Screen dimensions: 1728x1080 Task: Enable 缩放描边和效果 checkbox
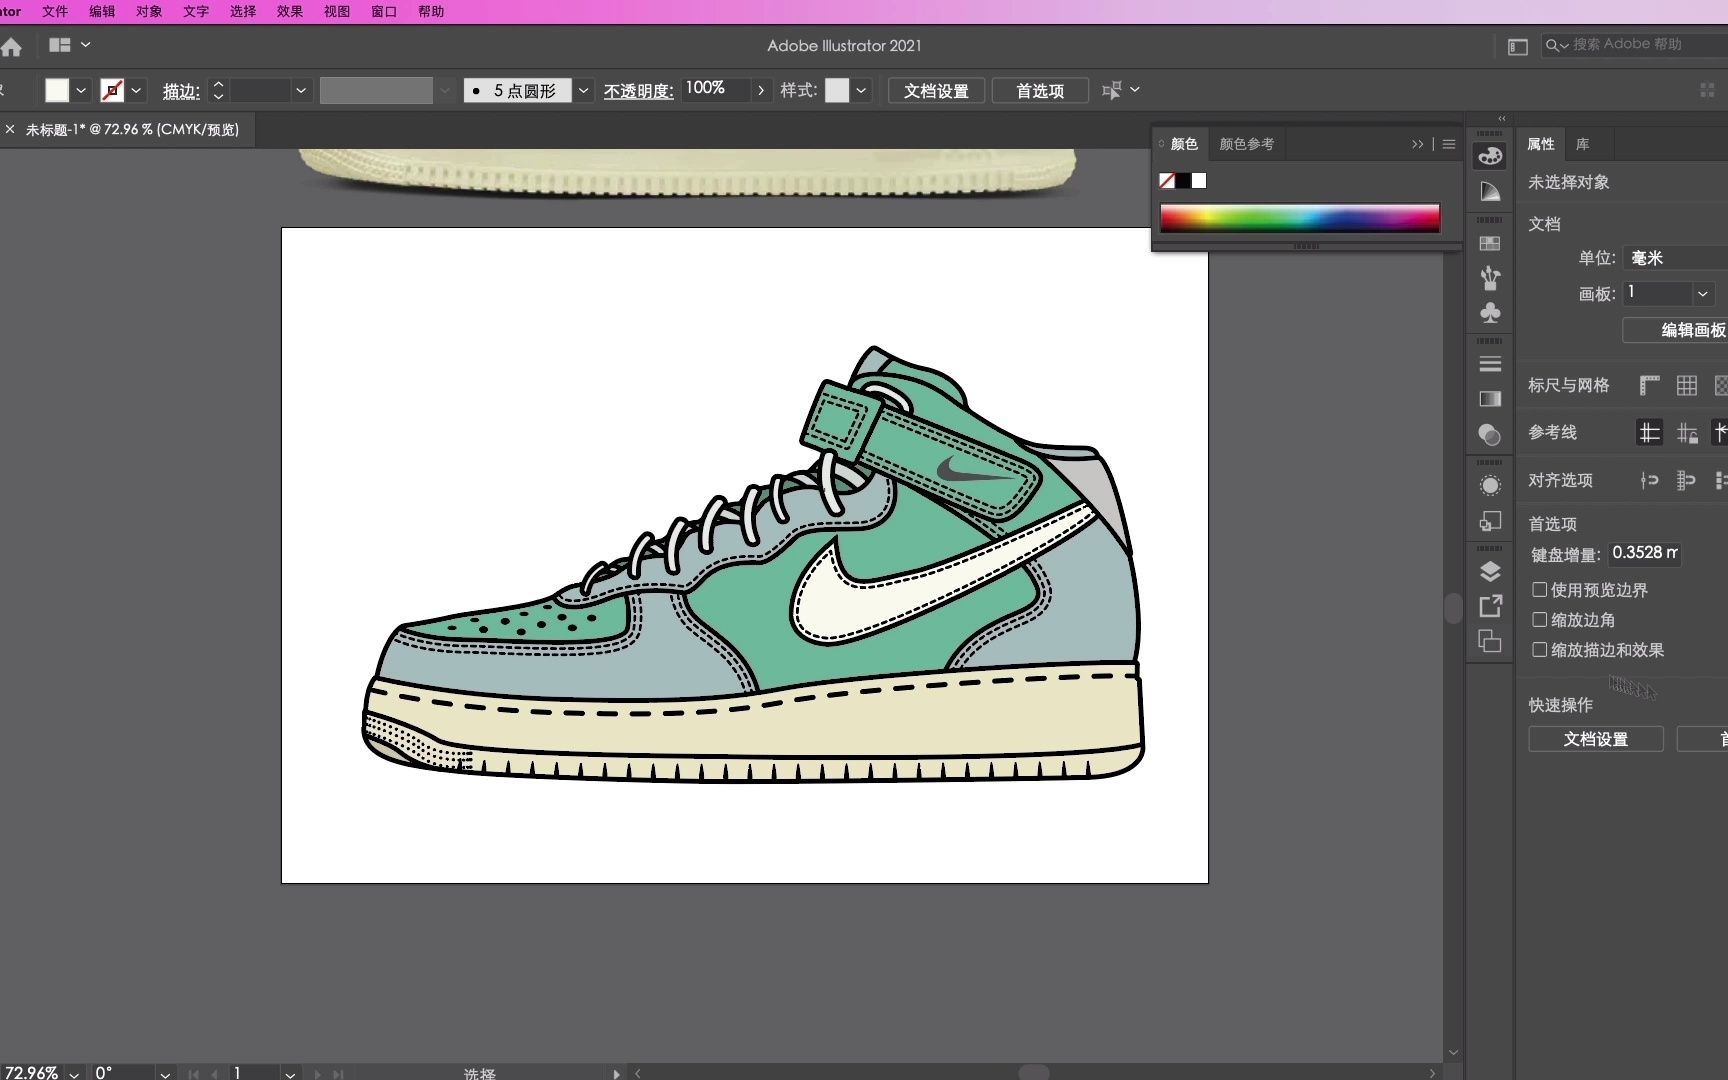(1540, 650)
